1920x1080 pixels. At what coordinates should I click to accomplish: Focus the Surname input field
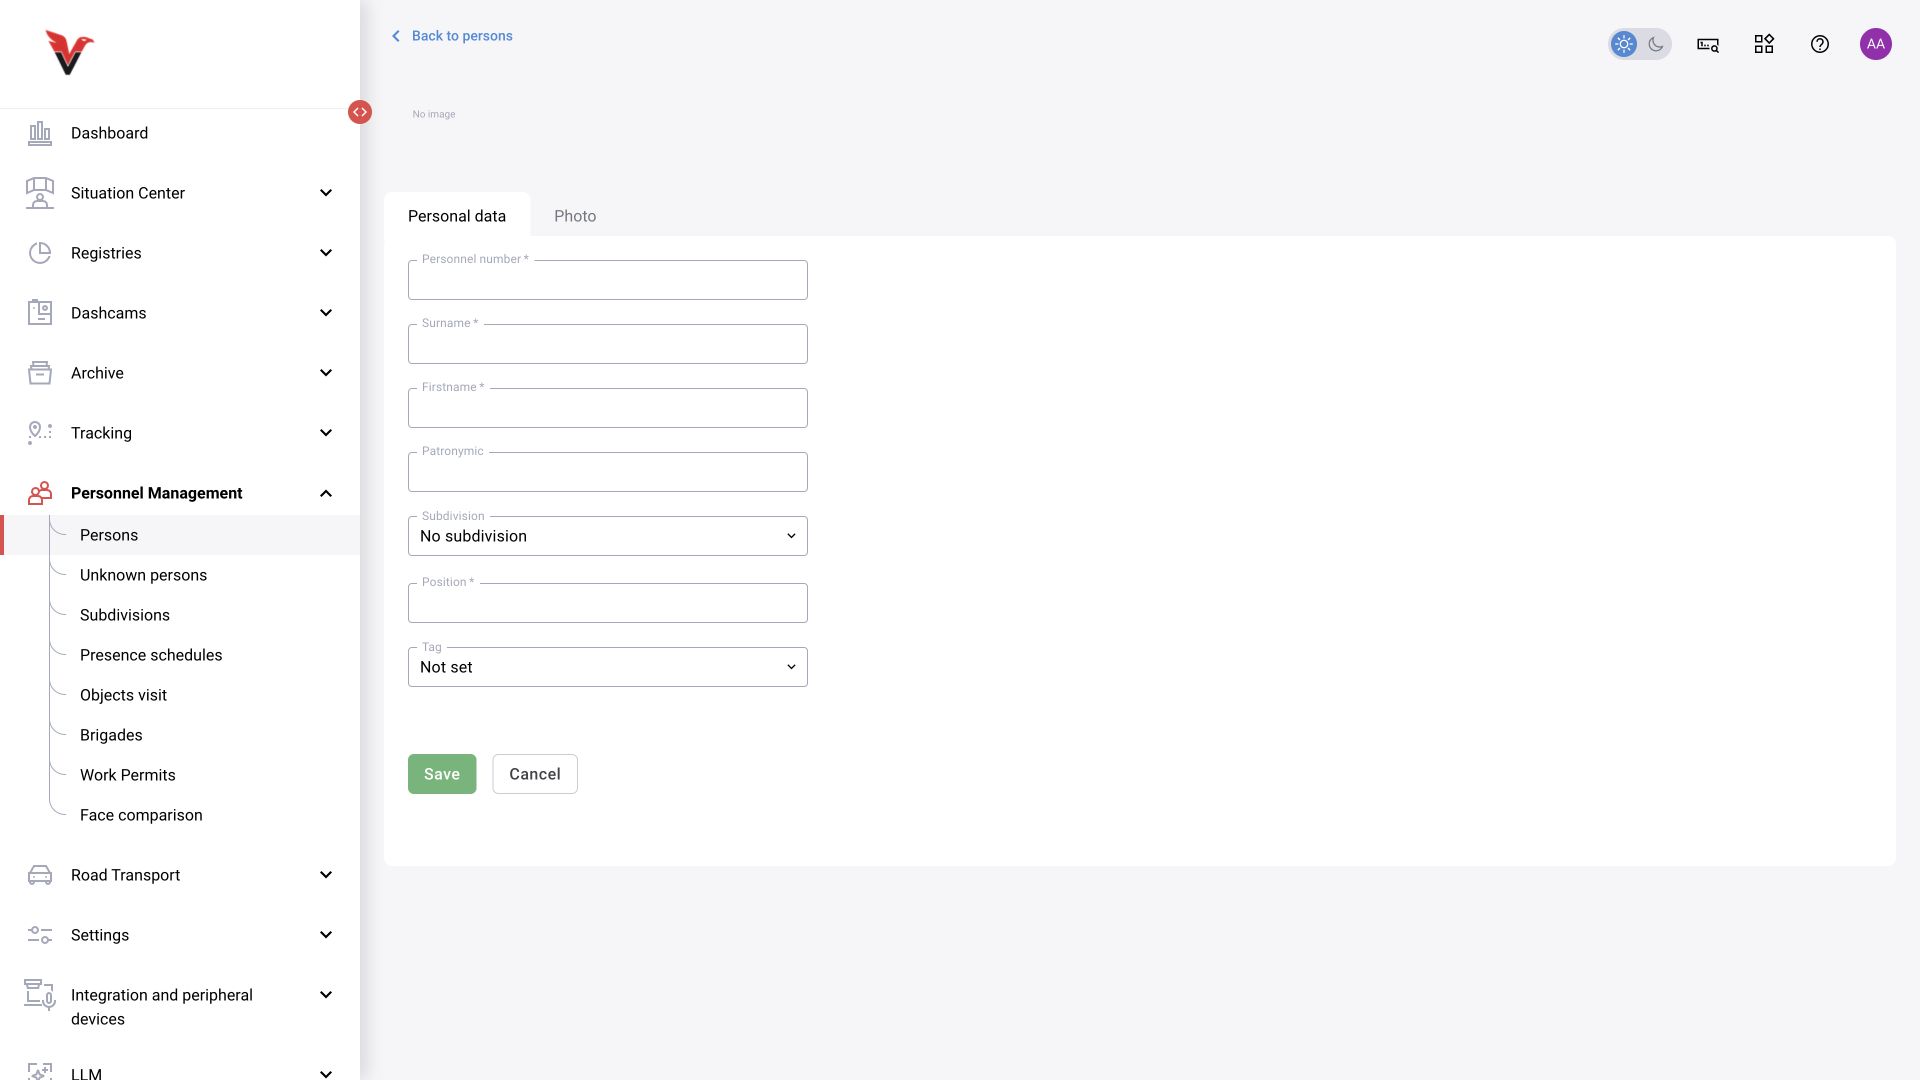coord(608,344)
